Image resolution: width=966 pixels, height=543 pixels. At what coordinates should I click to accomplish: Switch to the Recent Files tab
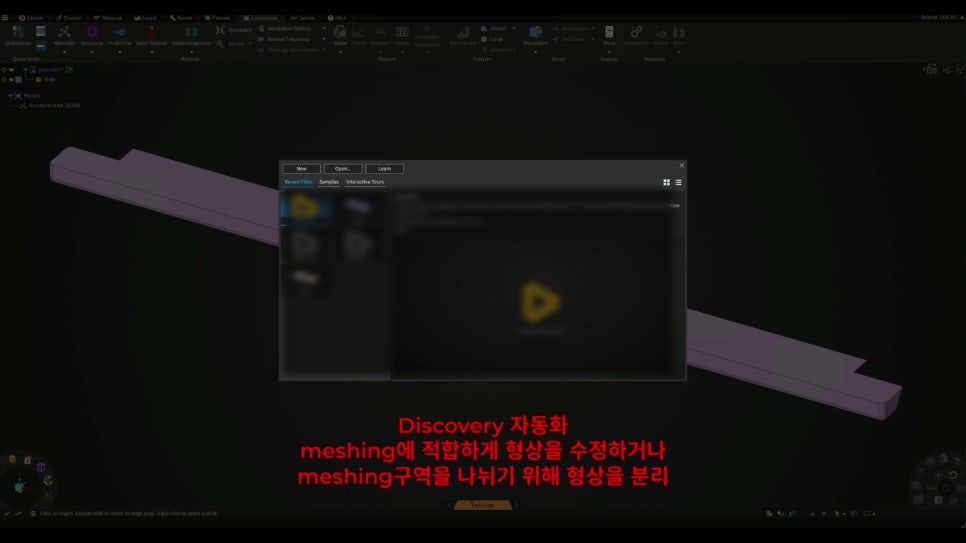(298, 182)
